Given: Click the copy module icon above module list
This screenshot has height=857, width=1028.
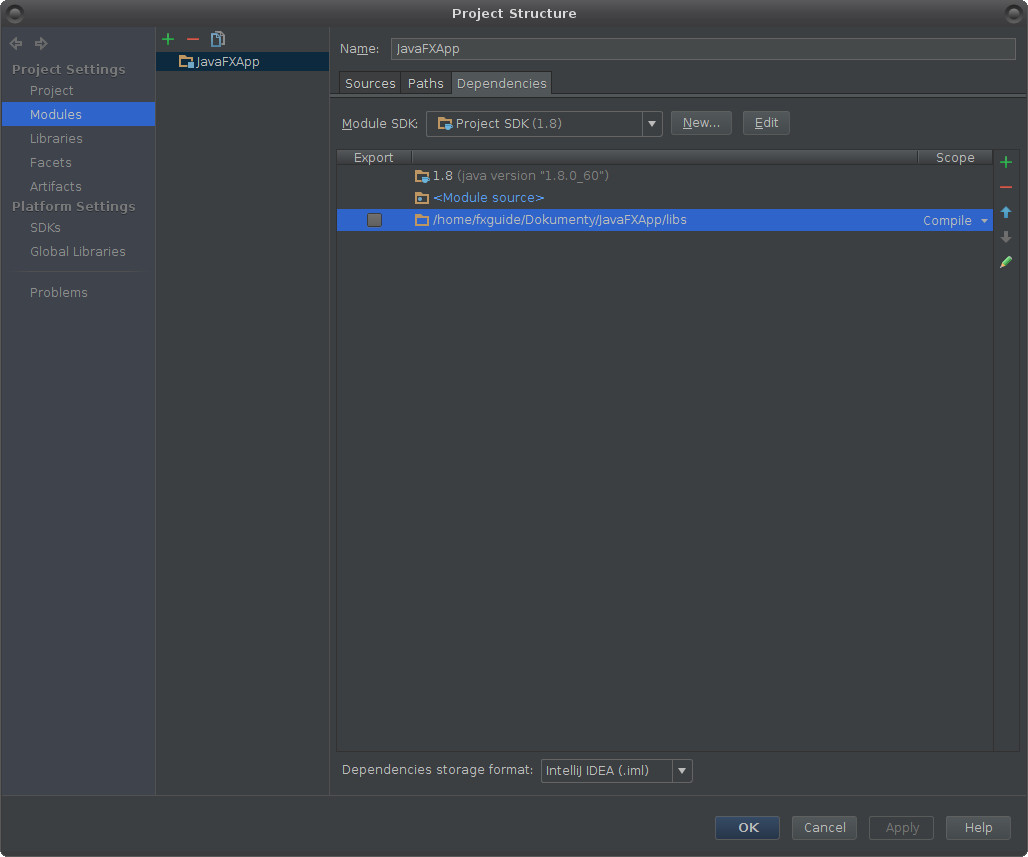Looking at the screenshot, I should pos(217,39).
